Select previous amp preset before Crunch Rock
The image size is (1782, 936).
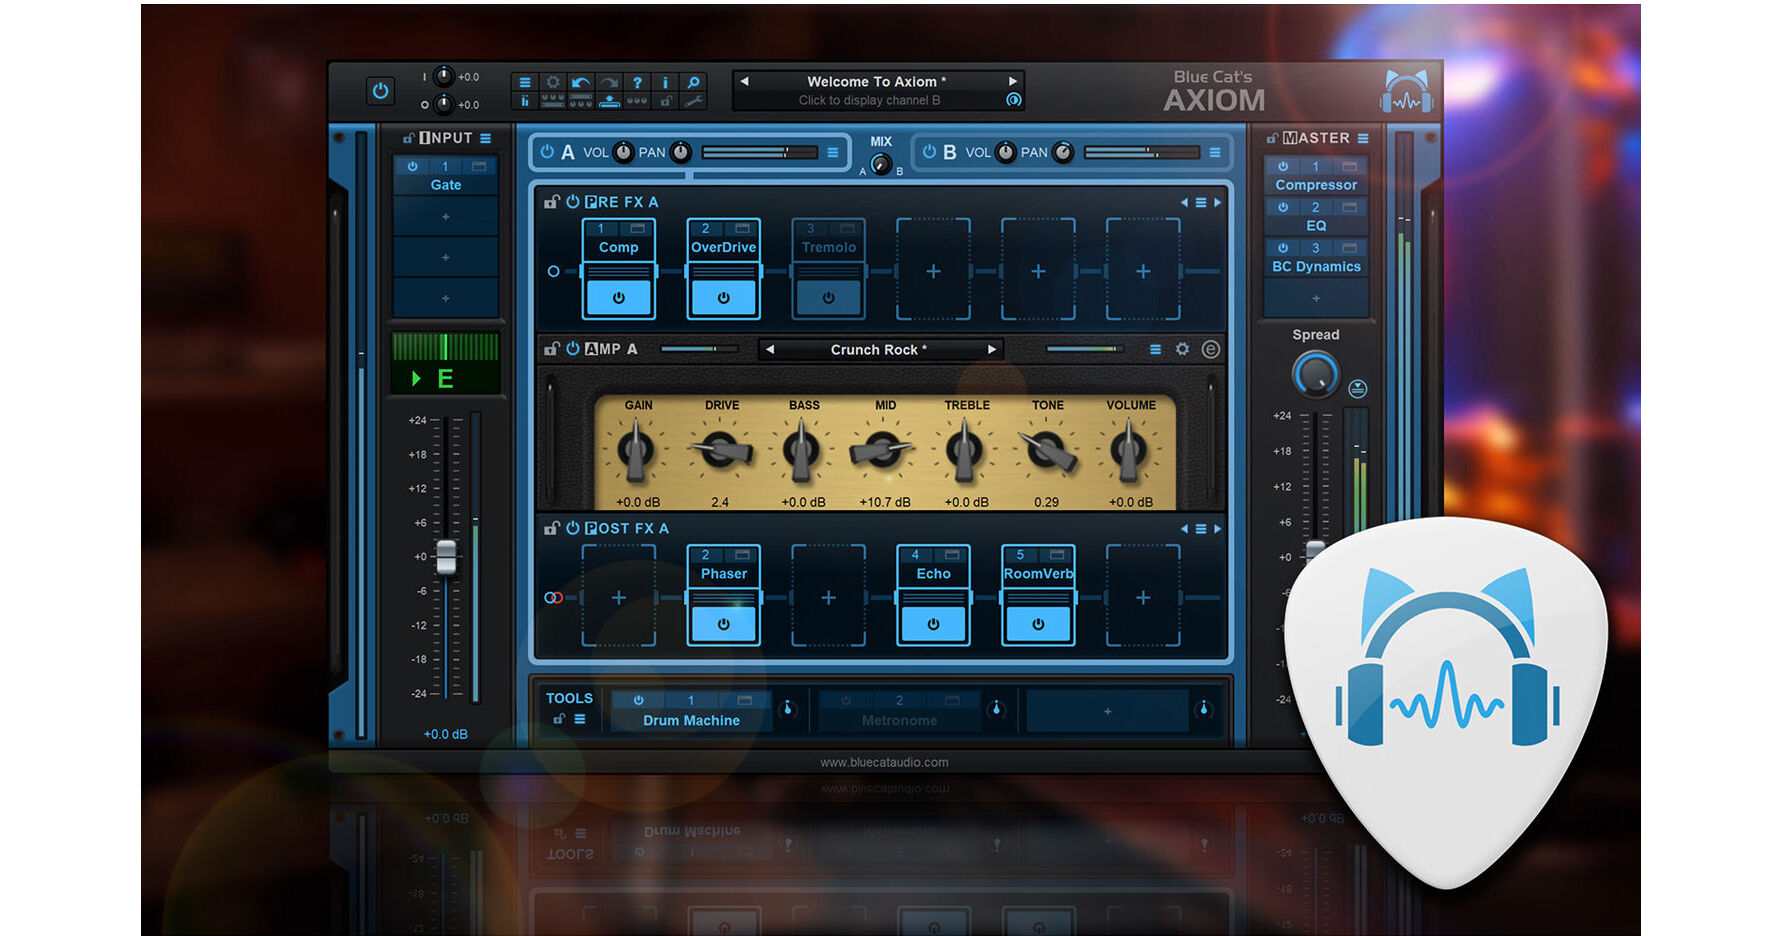(x=769, y=350)
